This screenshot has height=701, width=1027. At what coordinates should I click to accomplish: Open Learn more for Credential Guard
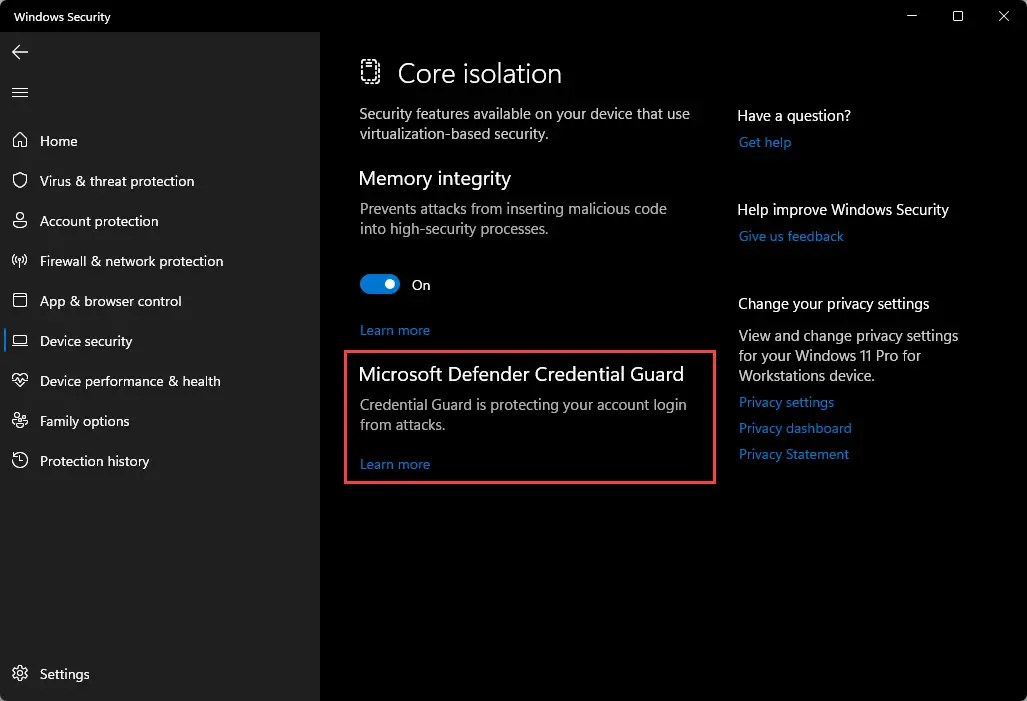(x=394, y=464)
